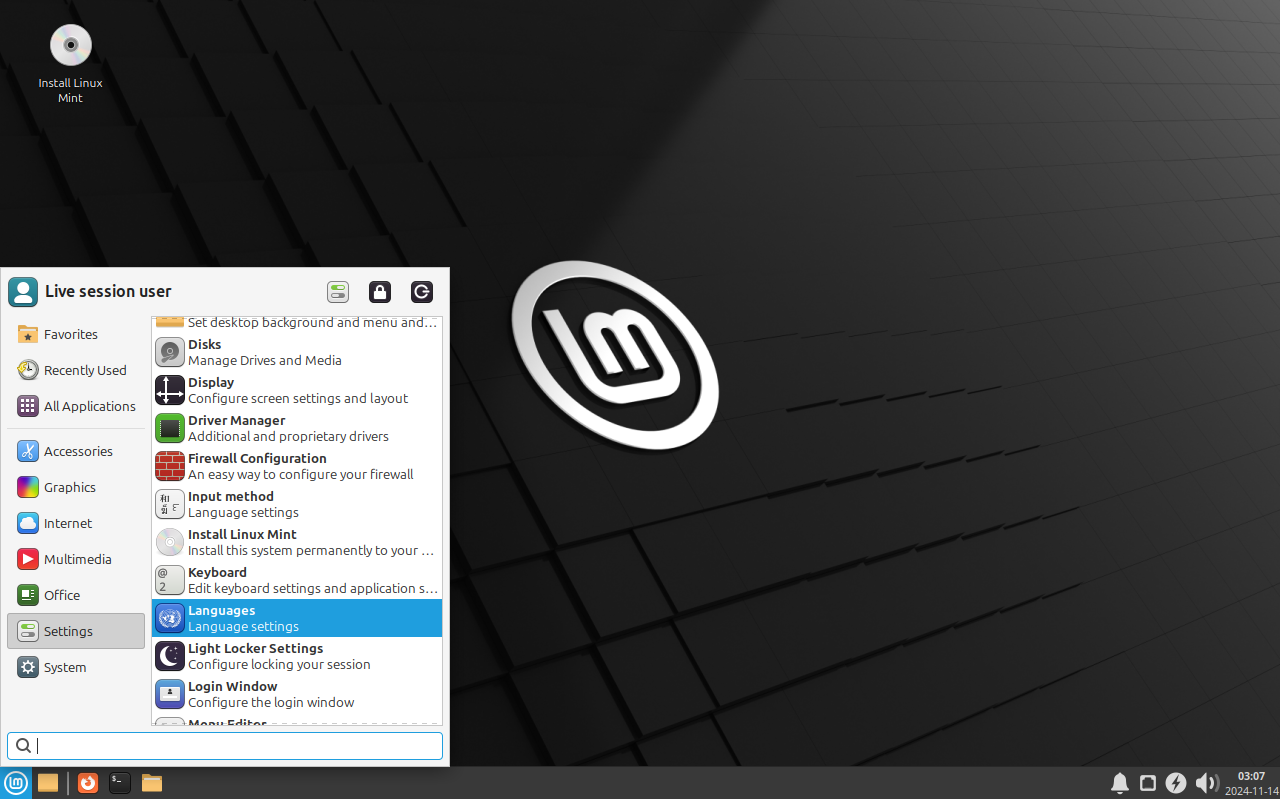Viewport: 1280px width, 799px height.
Task: Launch Install Linux Mint from the menu list
Action: (297, 542)
